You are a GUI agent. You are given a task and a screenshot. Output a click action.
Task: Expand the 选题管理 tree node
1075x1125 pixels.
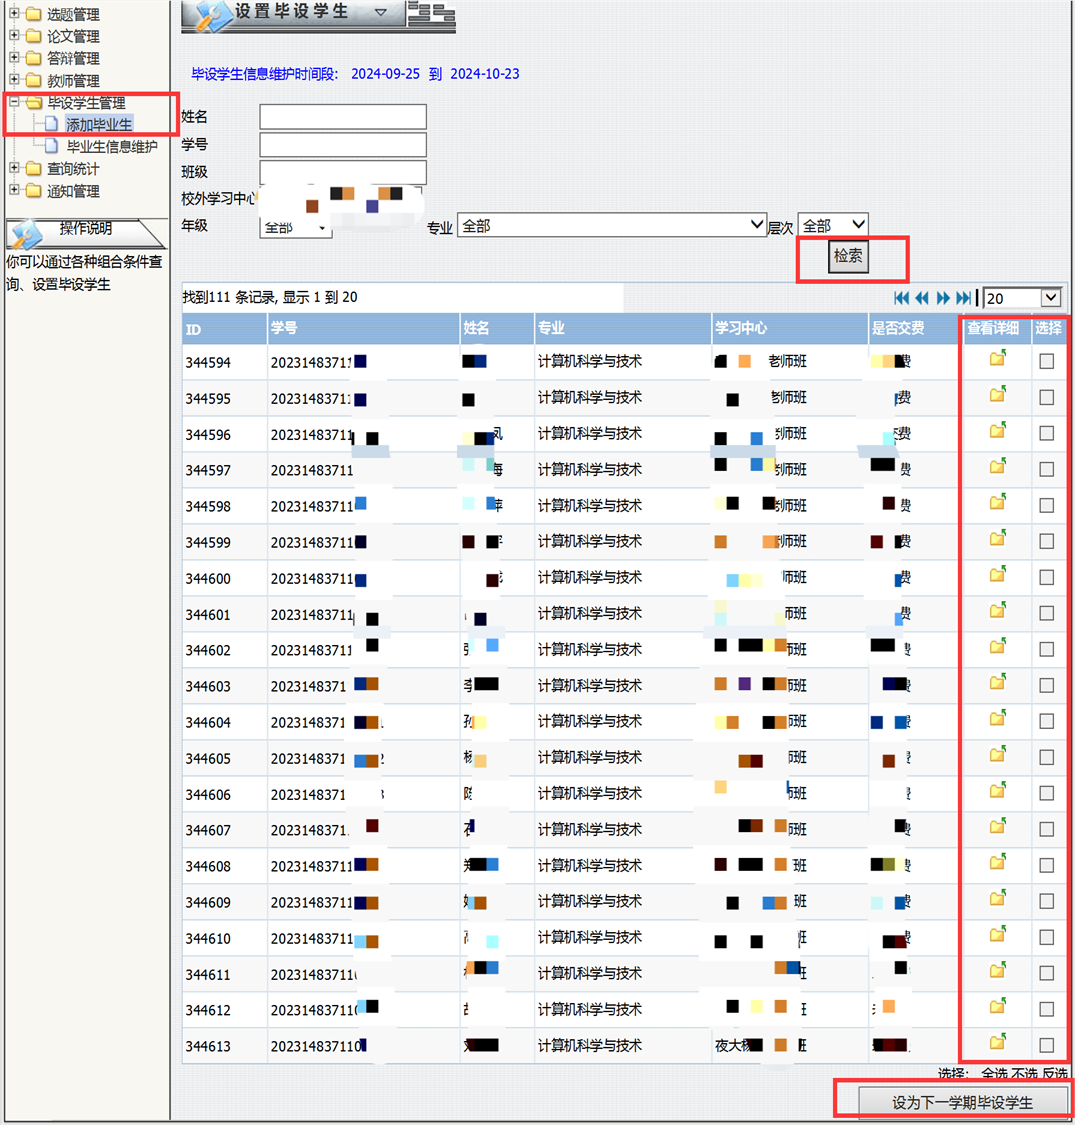(14, 14)
